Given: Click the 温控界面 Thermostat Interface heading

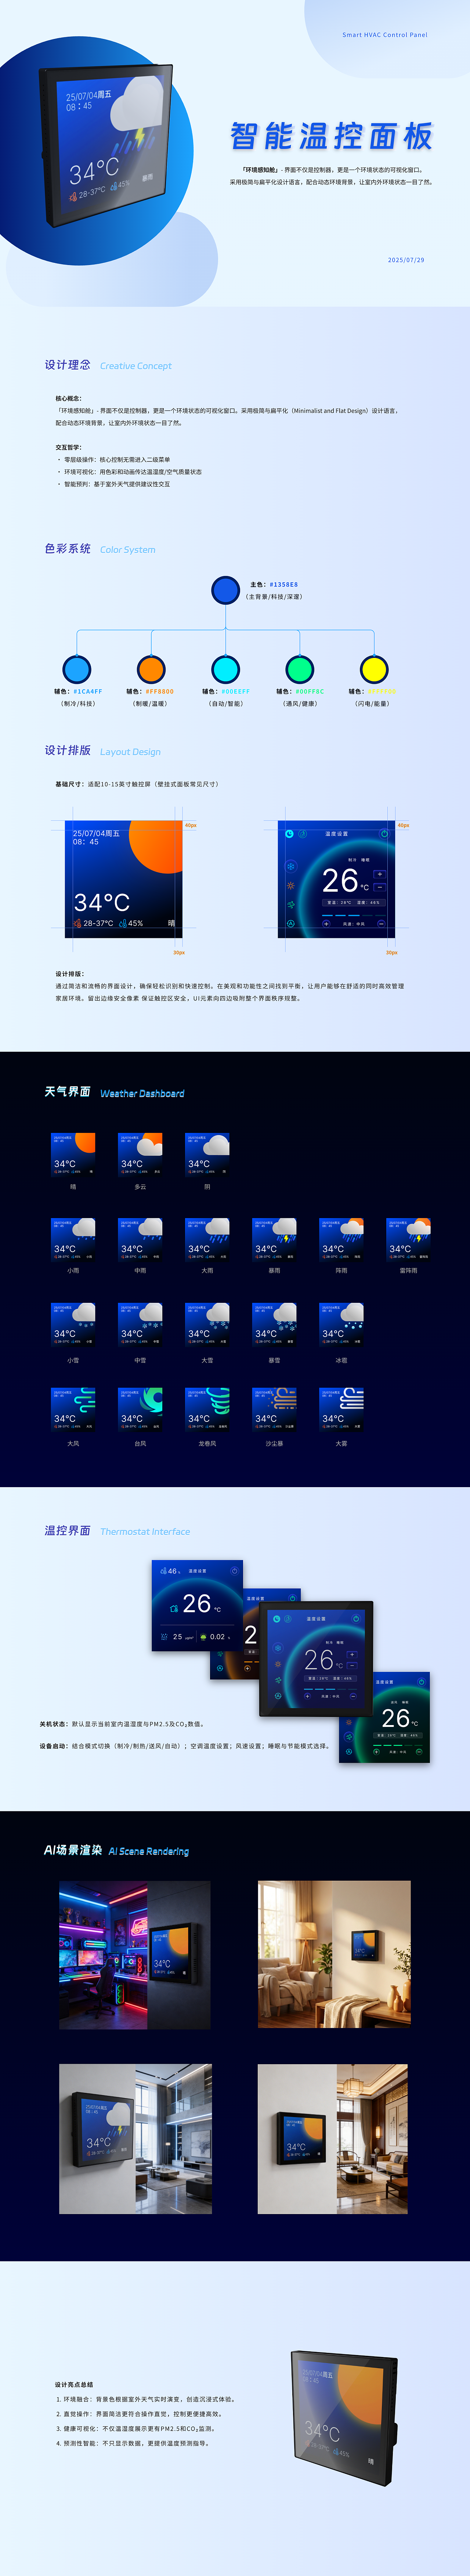Looking at the screenshot, I should (x=117, y=1530).
